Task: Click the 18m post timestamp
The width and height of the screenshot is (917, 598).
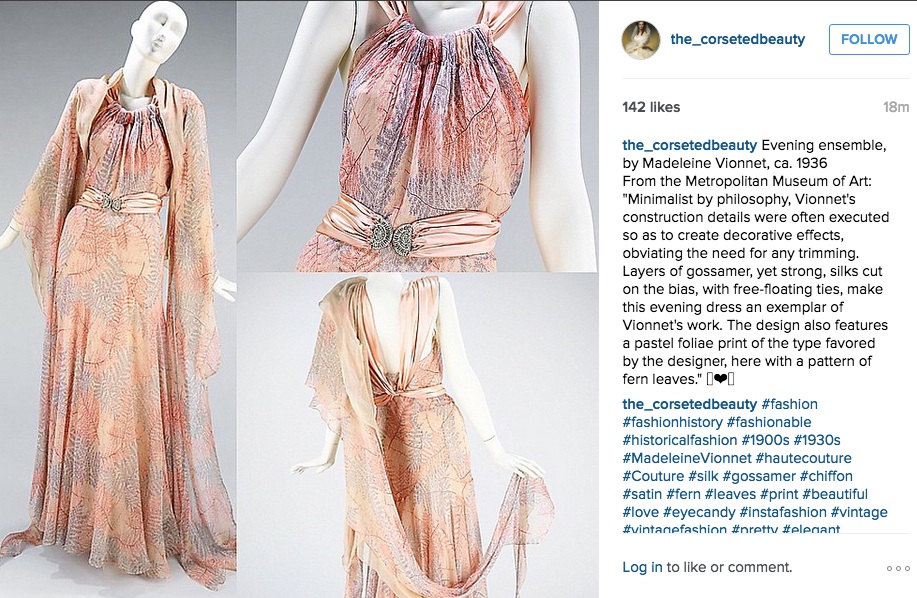Action: 896,107
